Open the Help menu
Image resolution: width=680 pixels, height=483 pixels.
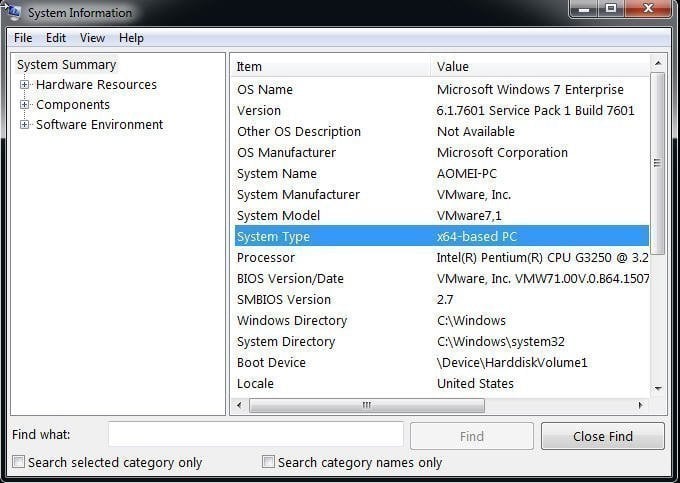pyautogui.click(x=131, y=38)
